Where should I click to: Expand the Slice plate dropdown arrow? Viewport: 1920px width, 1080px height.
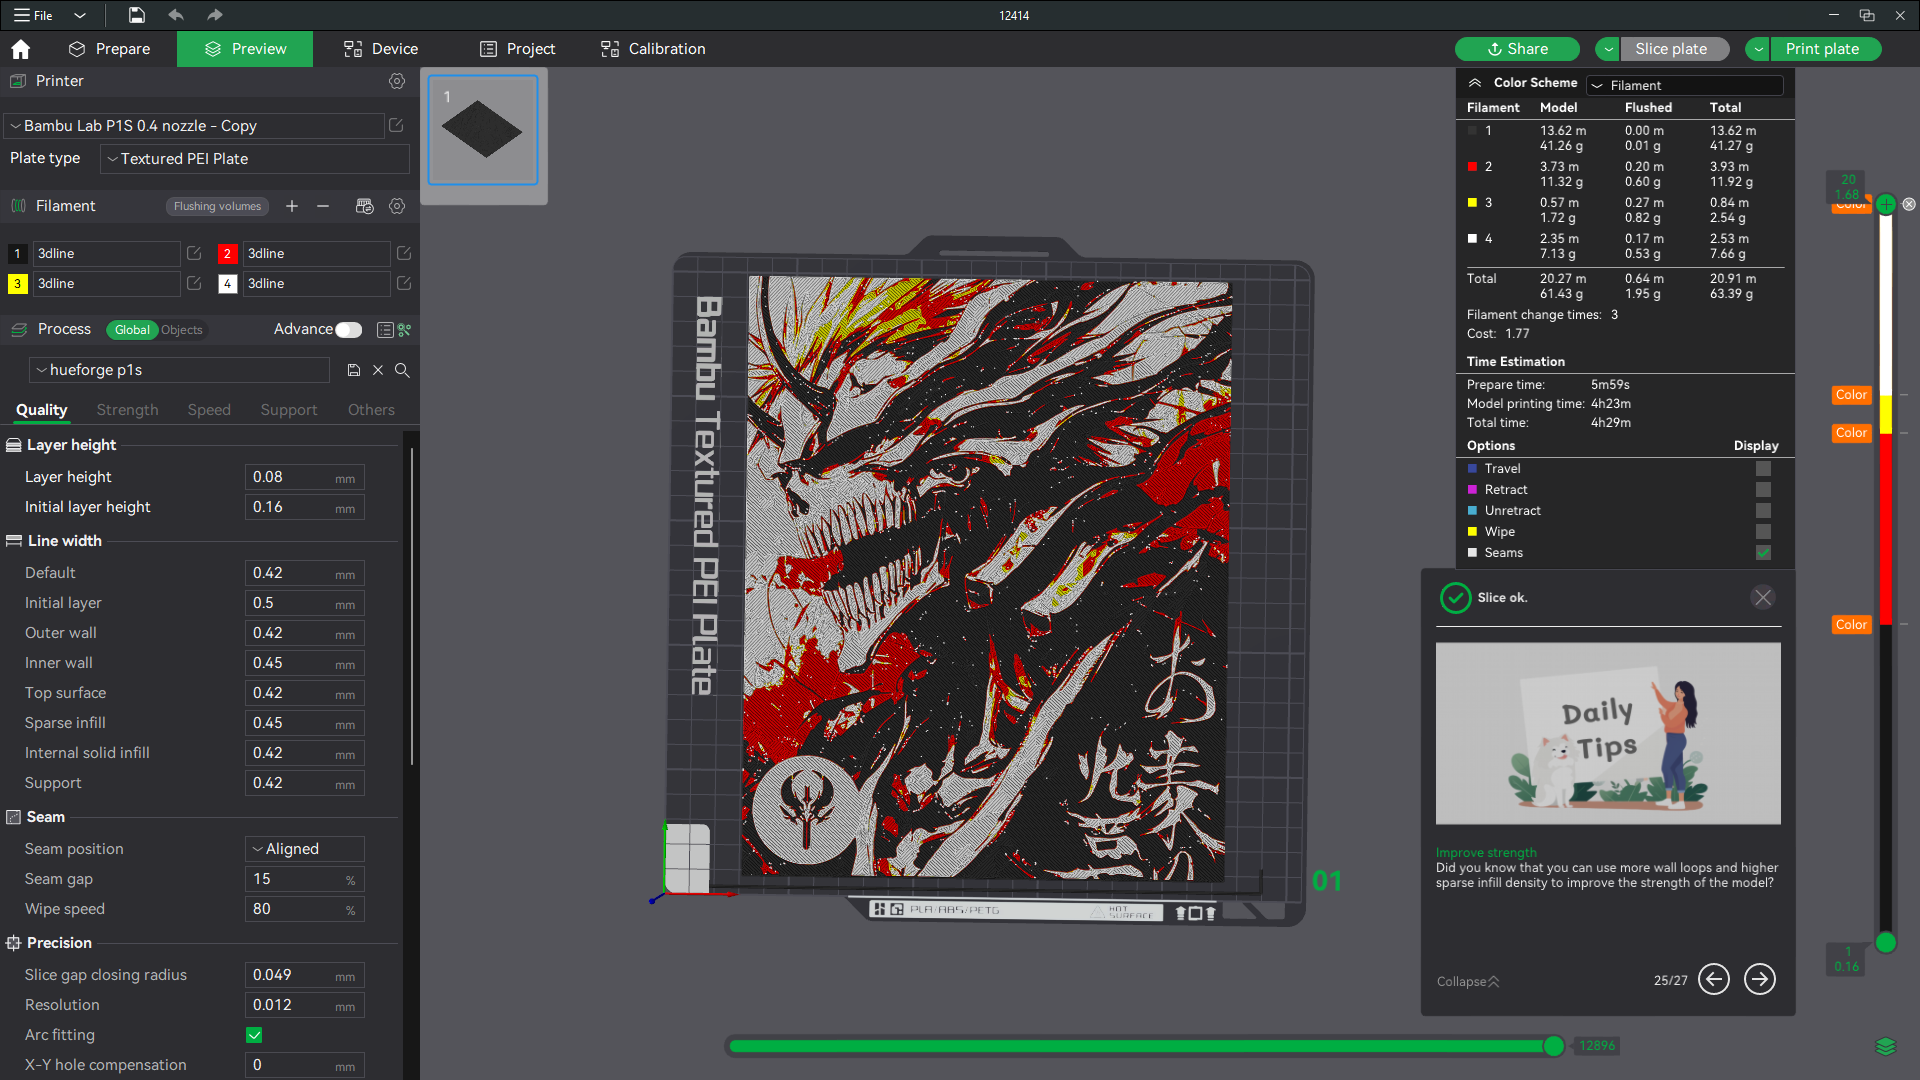pos(1608,49)
